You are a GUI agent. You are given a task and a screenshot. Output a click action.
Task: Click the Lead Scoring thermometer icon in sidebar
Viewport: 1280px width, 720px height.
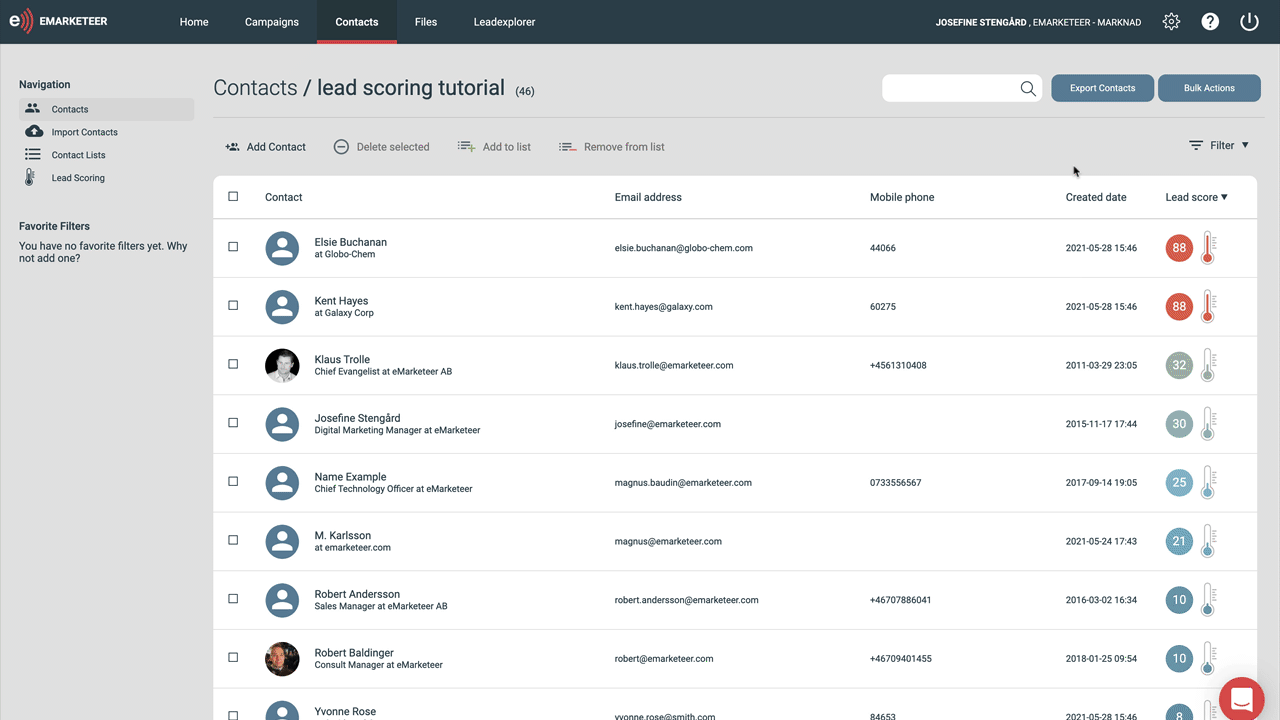click(x=30, y=178)
